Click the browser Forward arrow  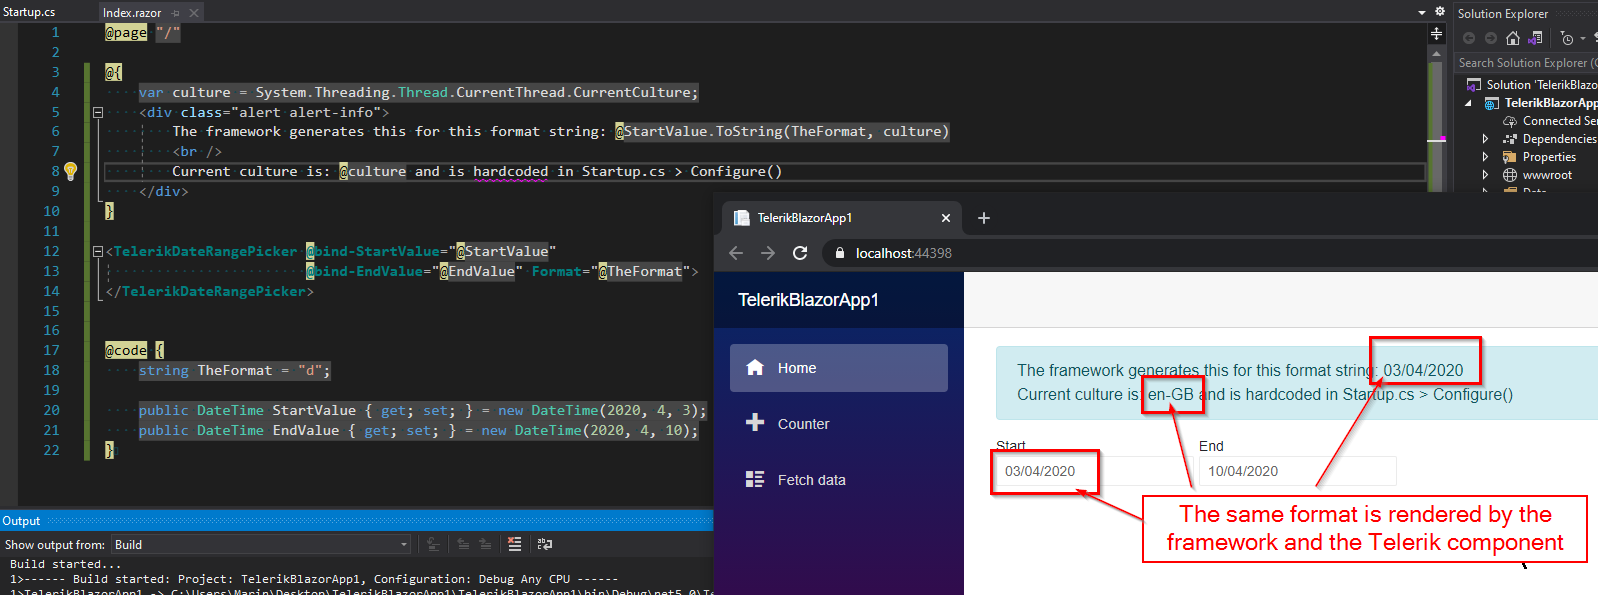click(x=768, y=253)
